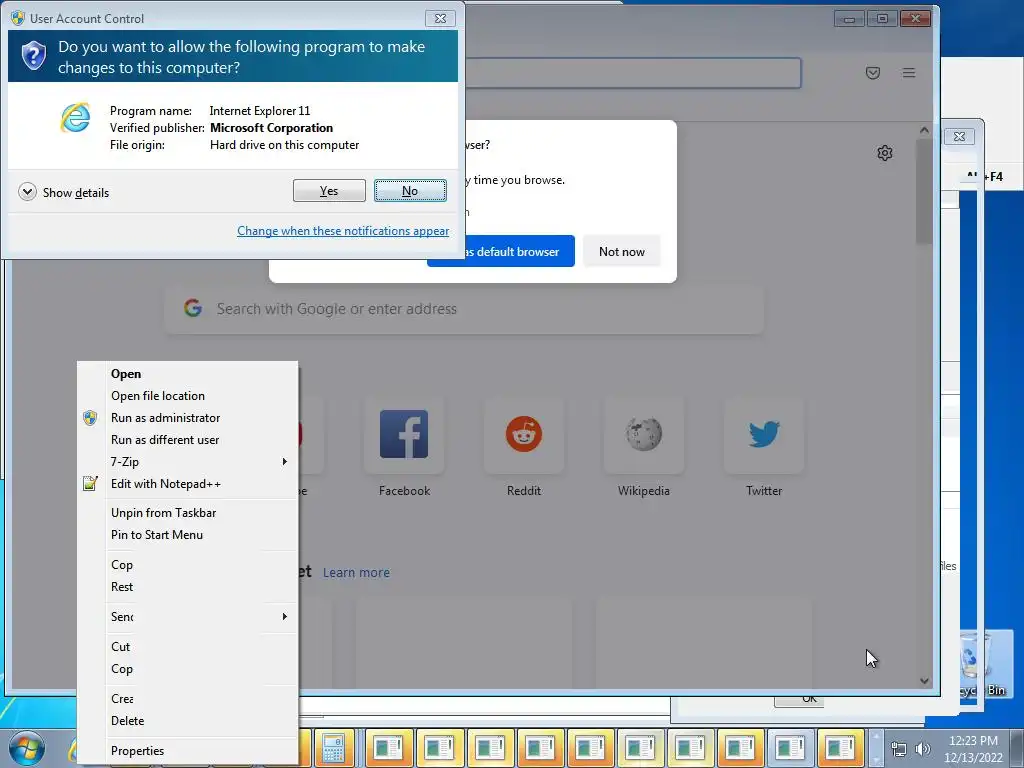The height and width of the screenshot is (768, 1024).
Task: Dismiss prompt with 'Not now' button
Action: pyautogui.click(x=622, y=251)
